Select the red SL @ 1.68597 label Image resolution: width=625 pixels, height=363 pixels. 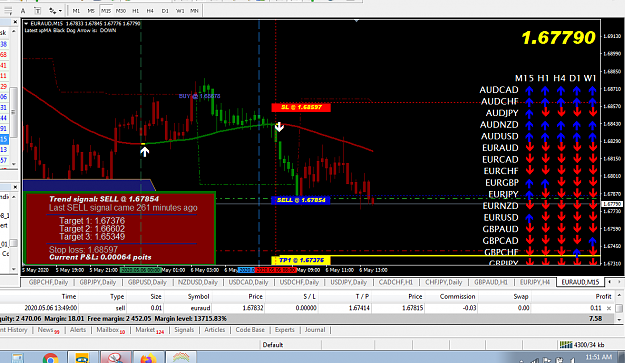tap(301, 107)
